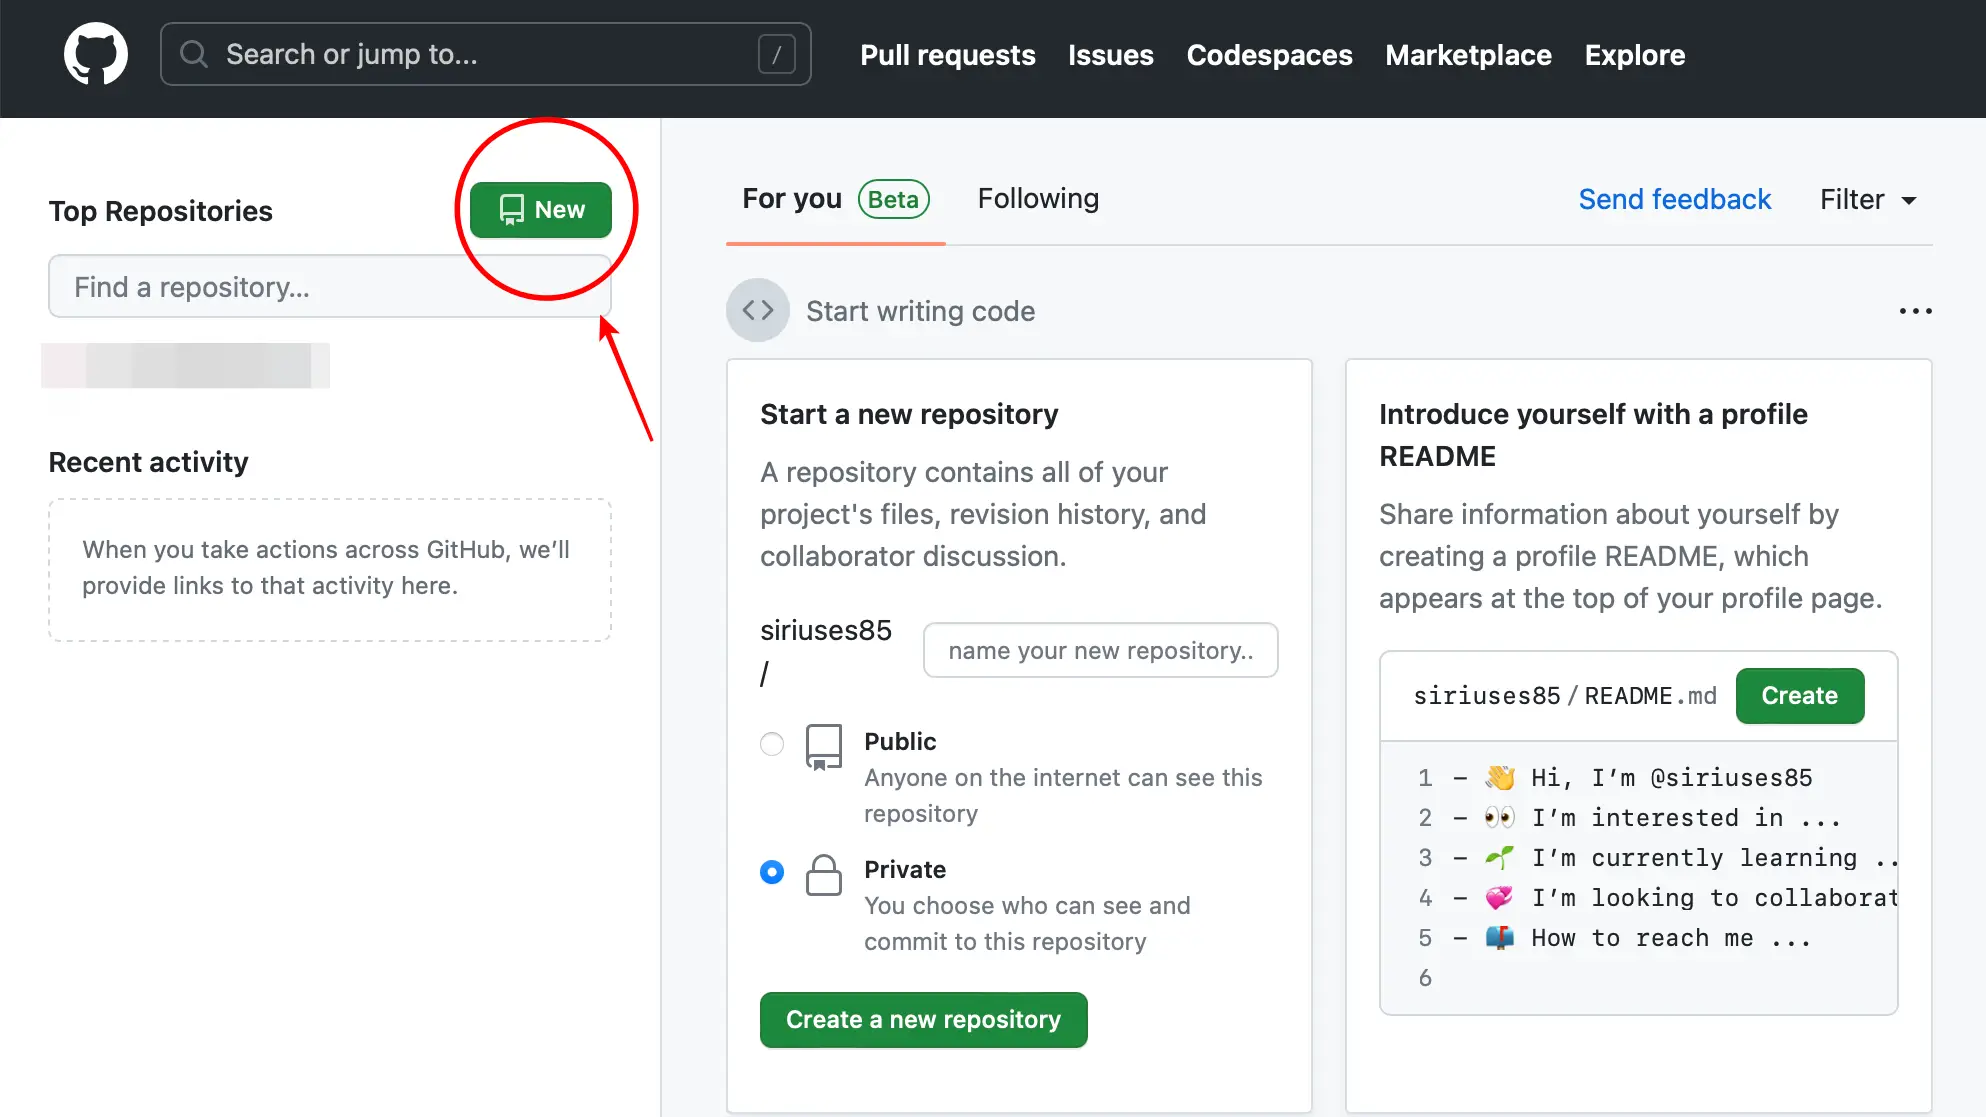This screenshot has width=1986, height=1117.
Task: Click the code brackets icon beside Start writing code
Action: (x=757, y=310)
